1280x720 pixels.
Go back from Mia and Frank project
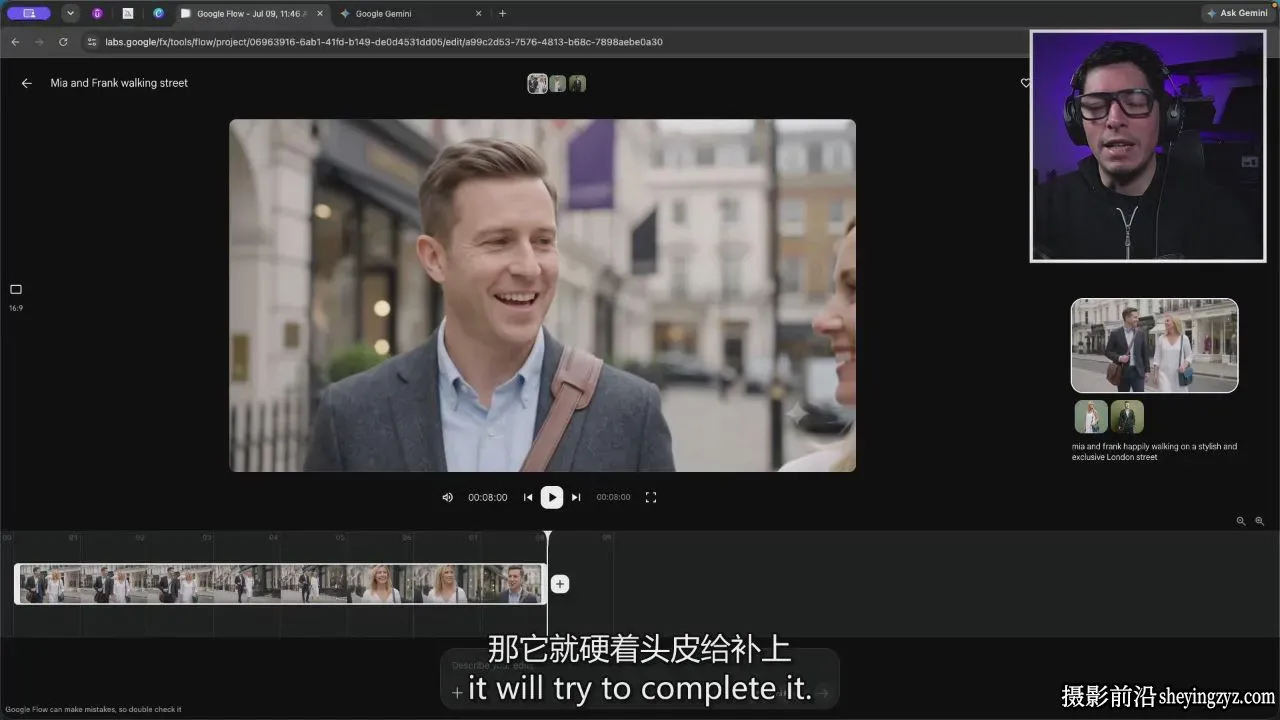[x=27, y=83]
